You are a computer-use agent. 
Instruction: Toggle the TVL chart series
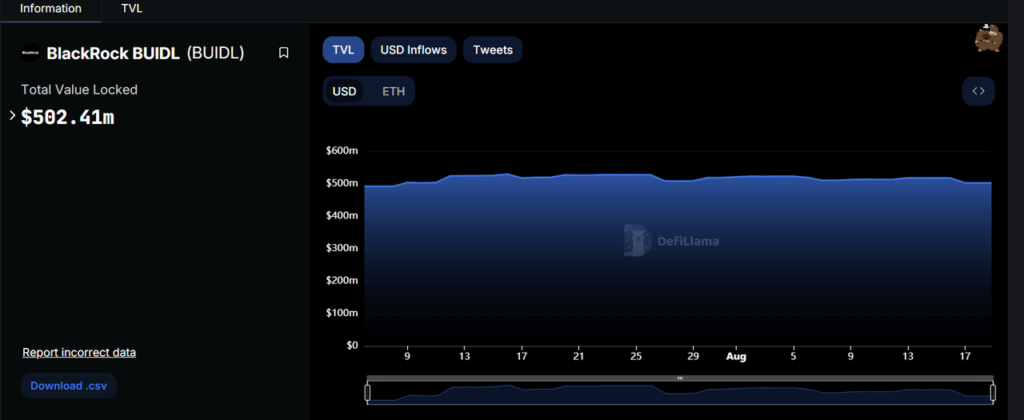344,50
